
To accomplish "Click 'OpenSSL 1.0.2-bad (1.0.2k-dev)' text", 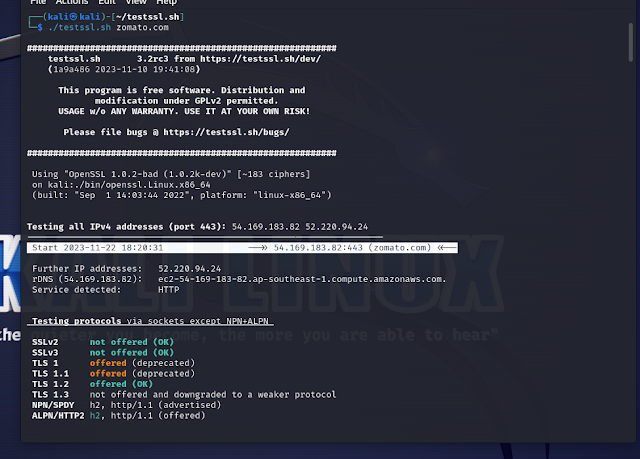I will pyautogui.click(x=148, y=174).
